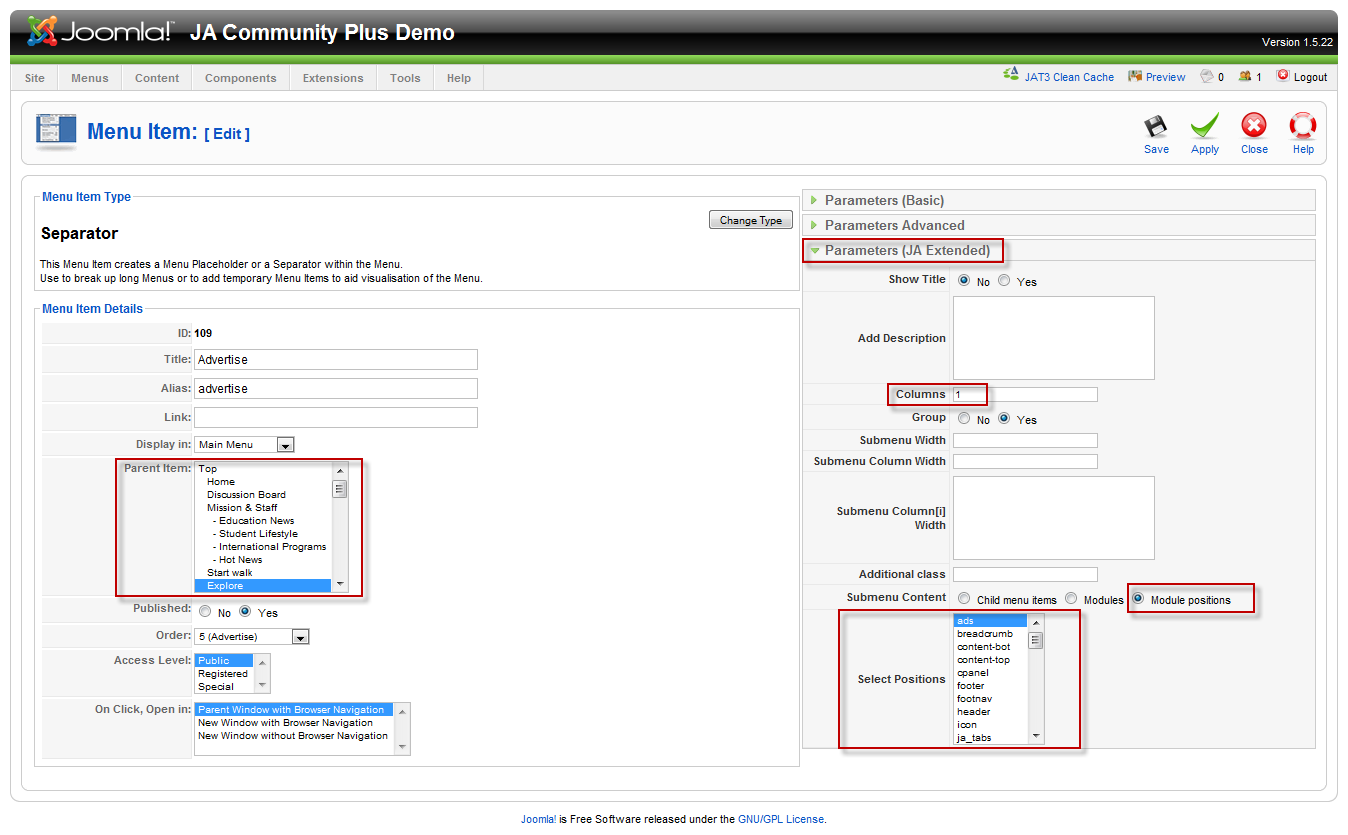Open the Display in dropdown

[x=285, y=445]
